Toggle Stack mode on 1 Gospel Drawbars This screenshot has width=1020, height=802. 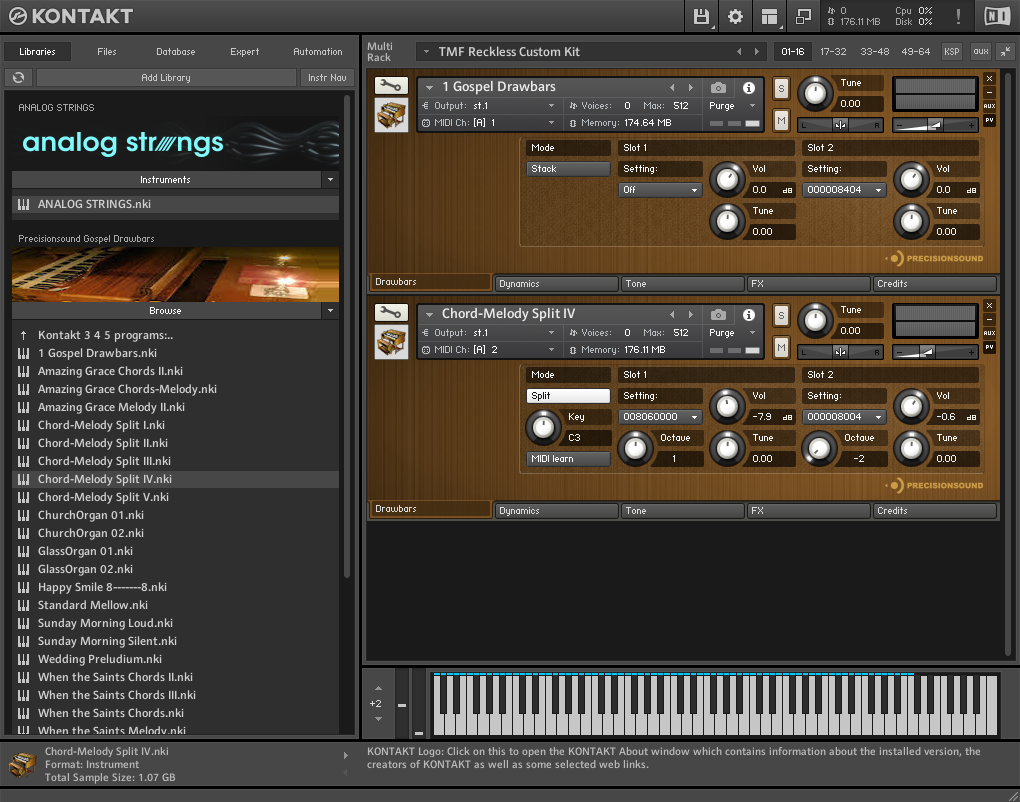[x=568, y=168]
